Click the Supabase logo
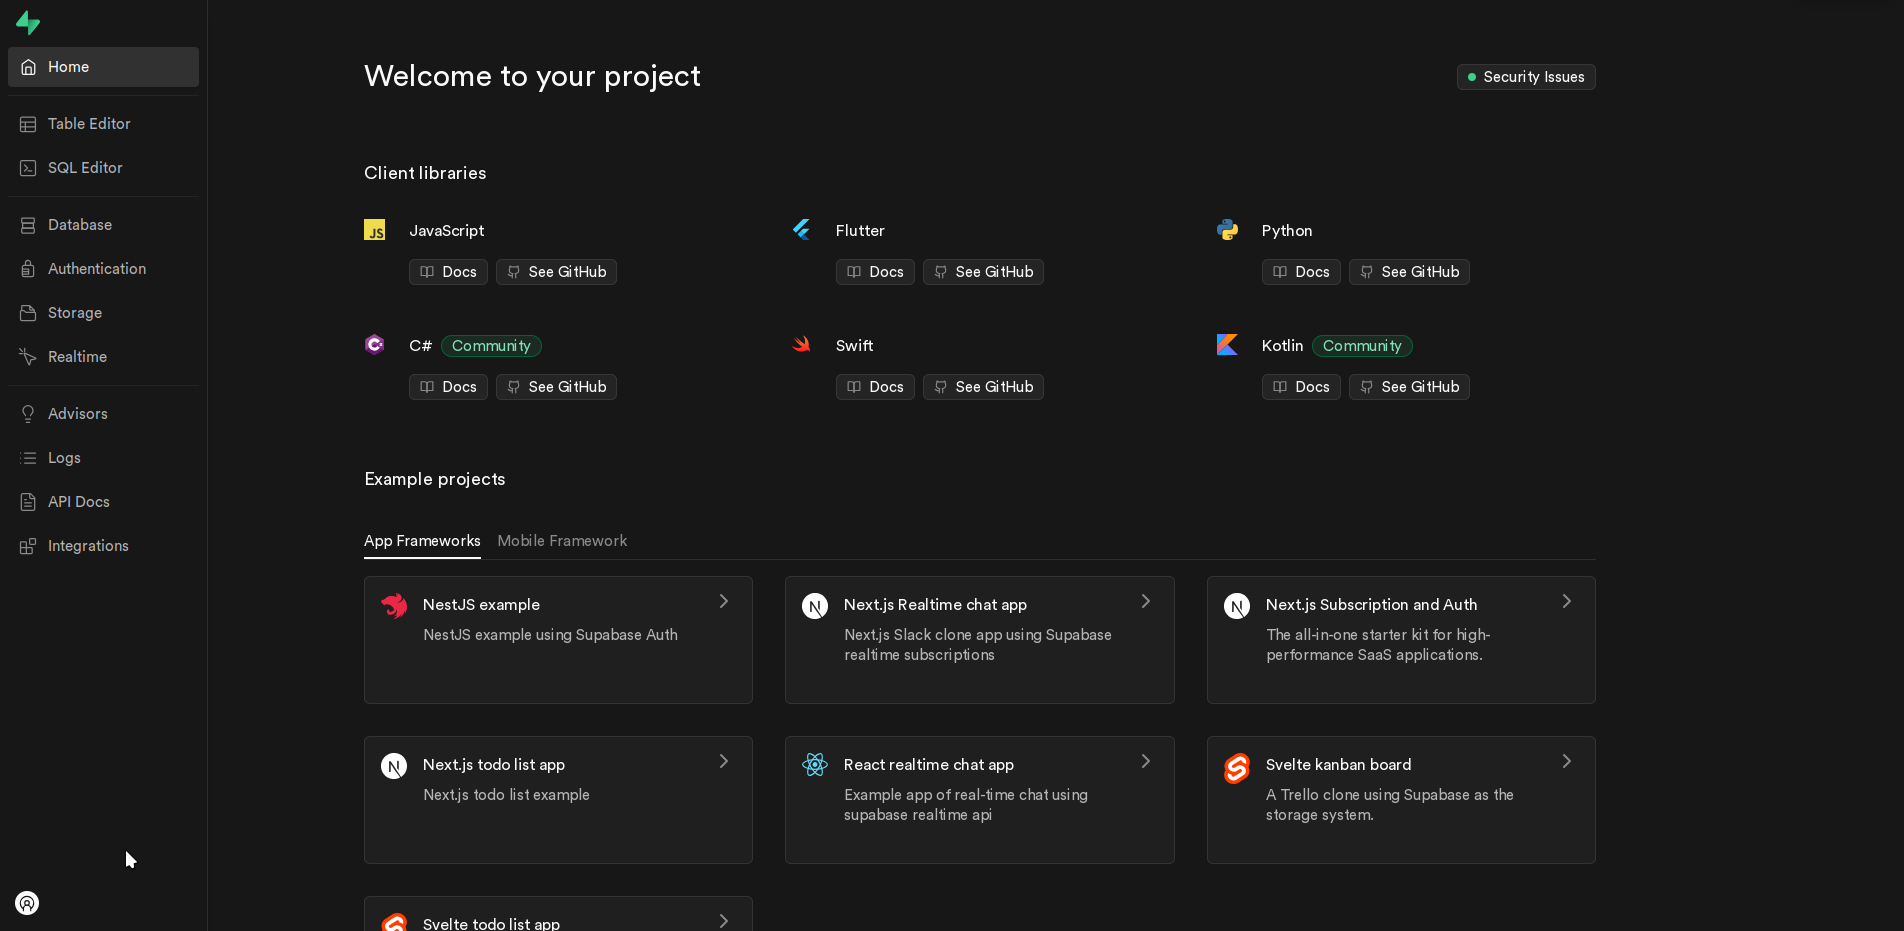The height and width of the screenshot is (931, 1904). pyautogui.click(x=27, y=22)
